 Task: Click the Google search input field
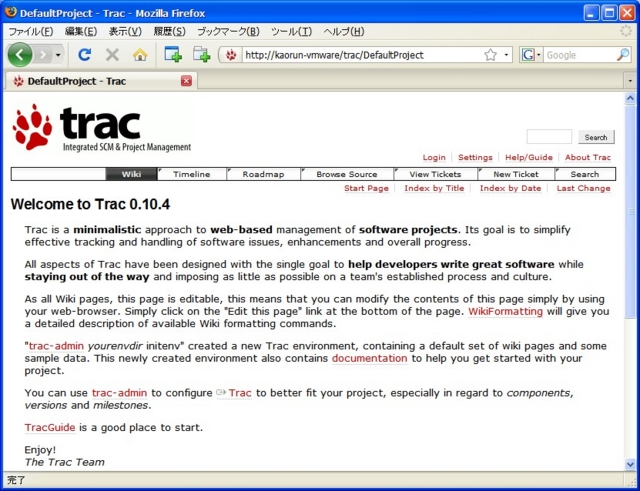[x=579, y=55]
